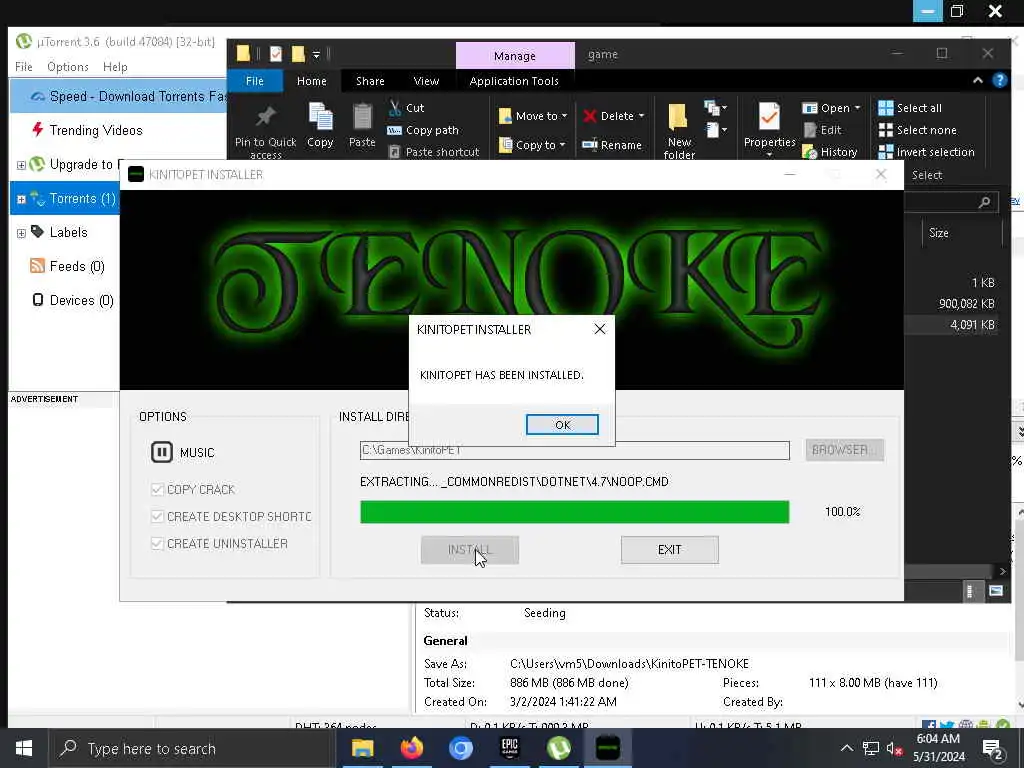The width and height of the screenshot is (1024, 768).
Task: Click the Explorer search magnifier icon
Action: (x=984, y=202)
